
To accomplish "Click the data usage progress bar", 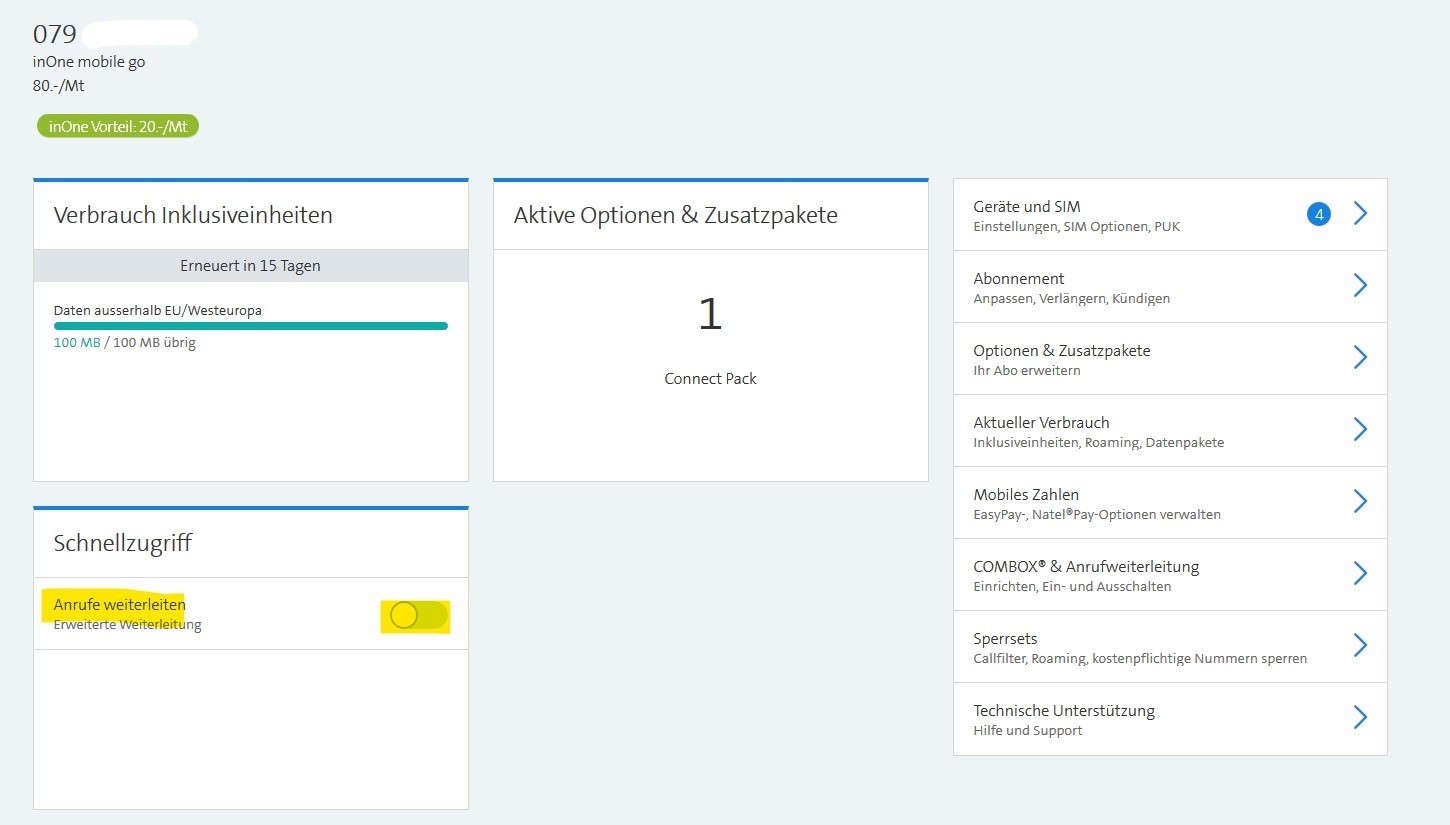I will (x=250, y=326).
